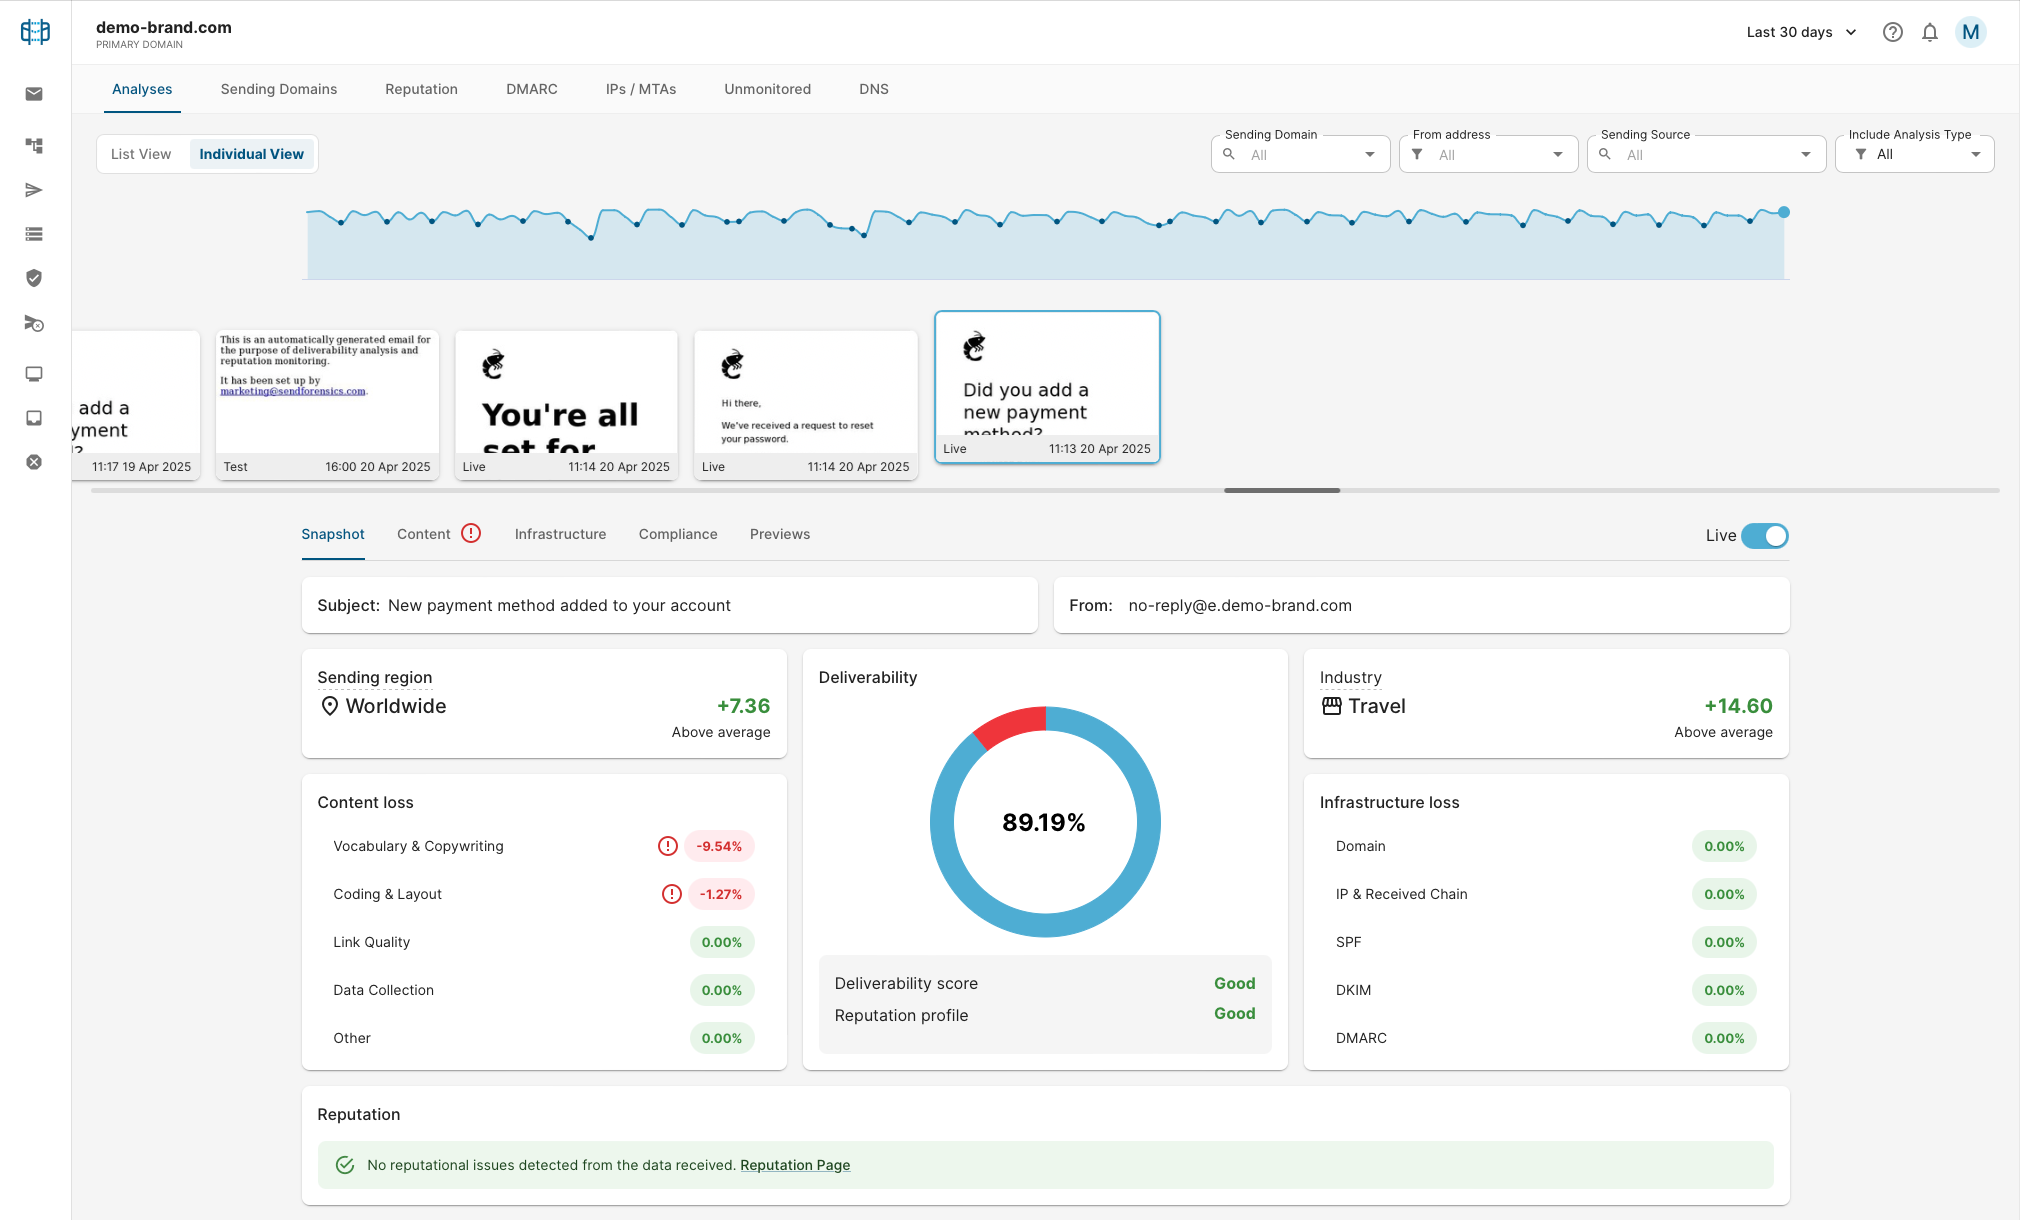The height and width of the screenshot is (1220, 2020).
Task: Click the demo-brand.com domain title
Action: pos(164,27)
